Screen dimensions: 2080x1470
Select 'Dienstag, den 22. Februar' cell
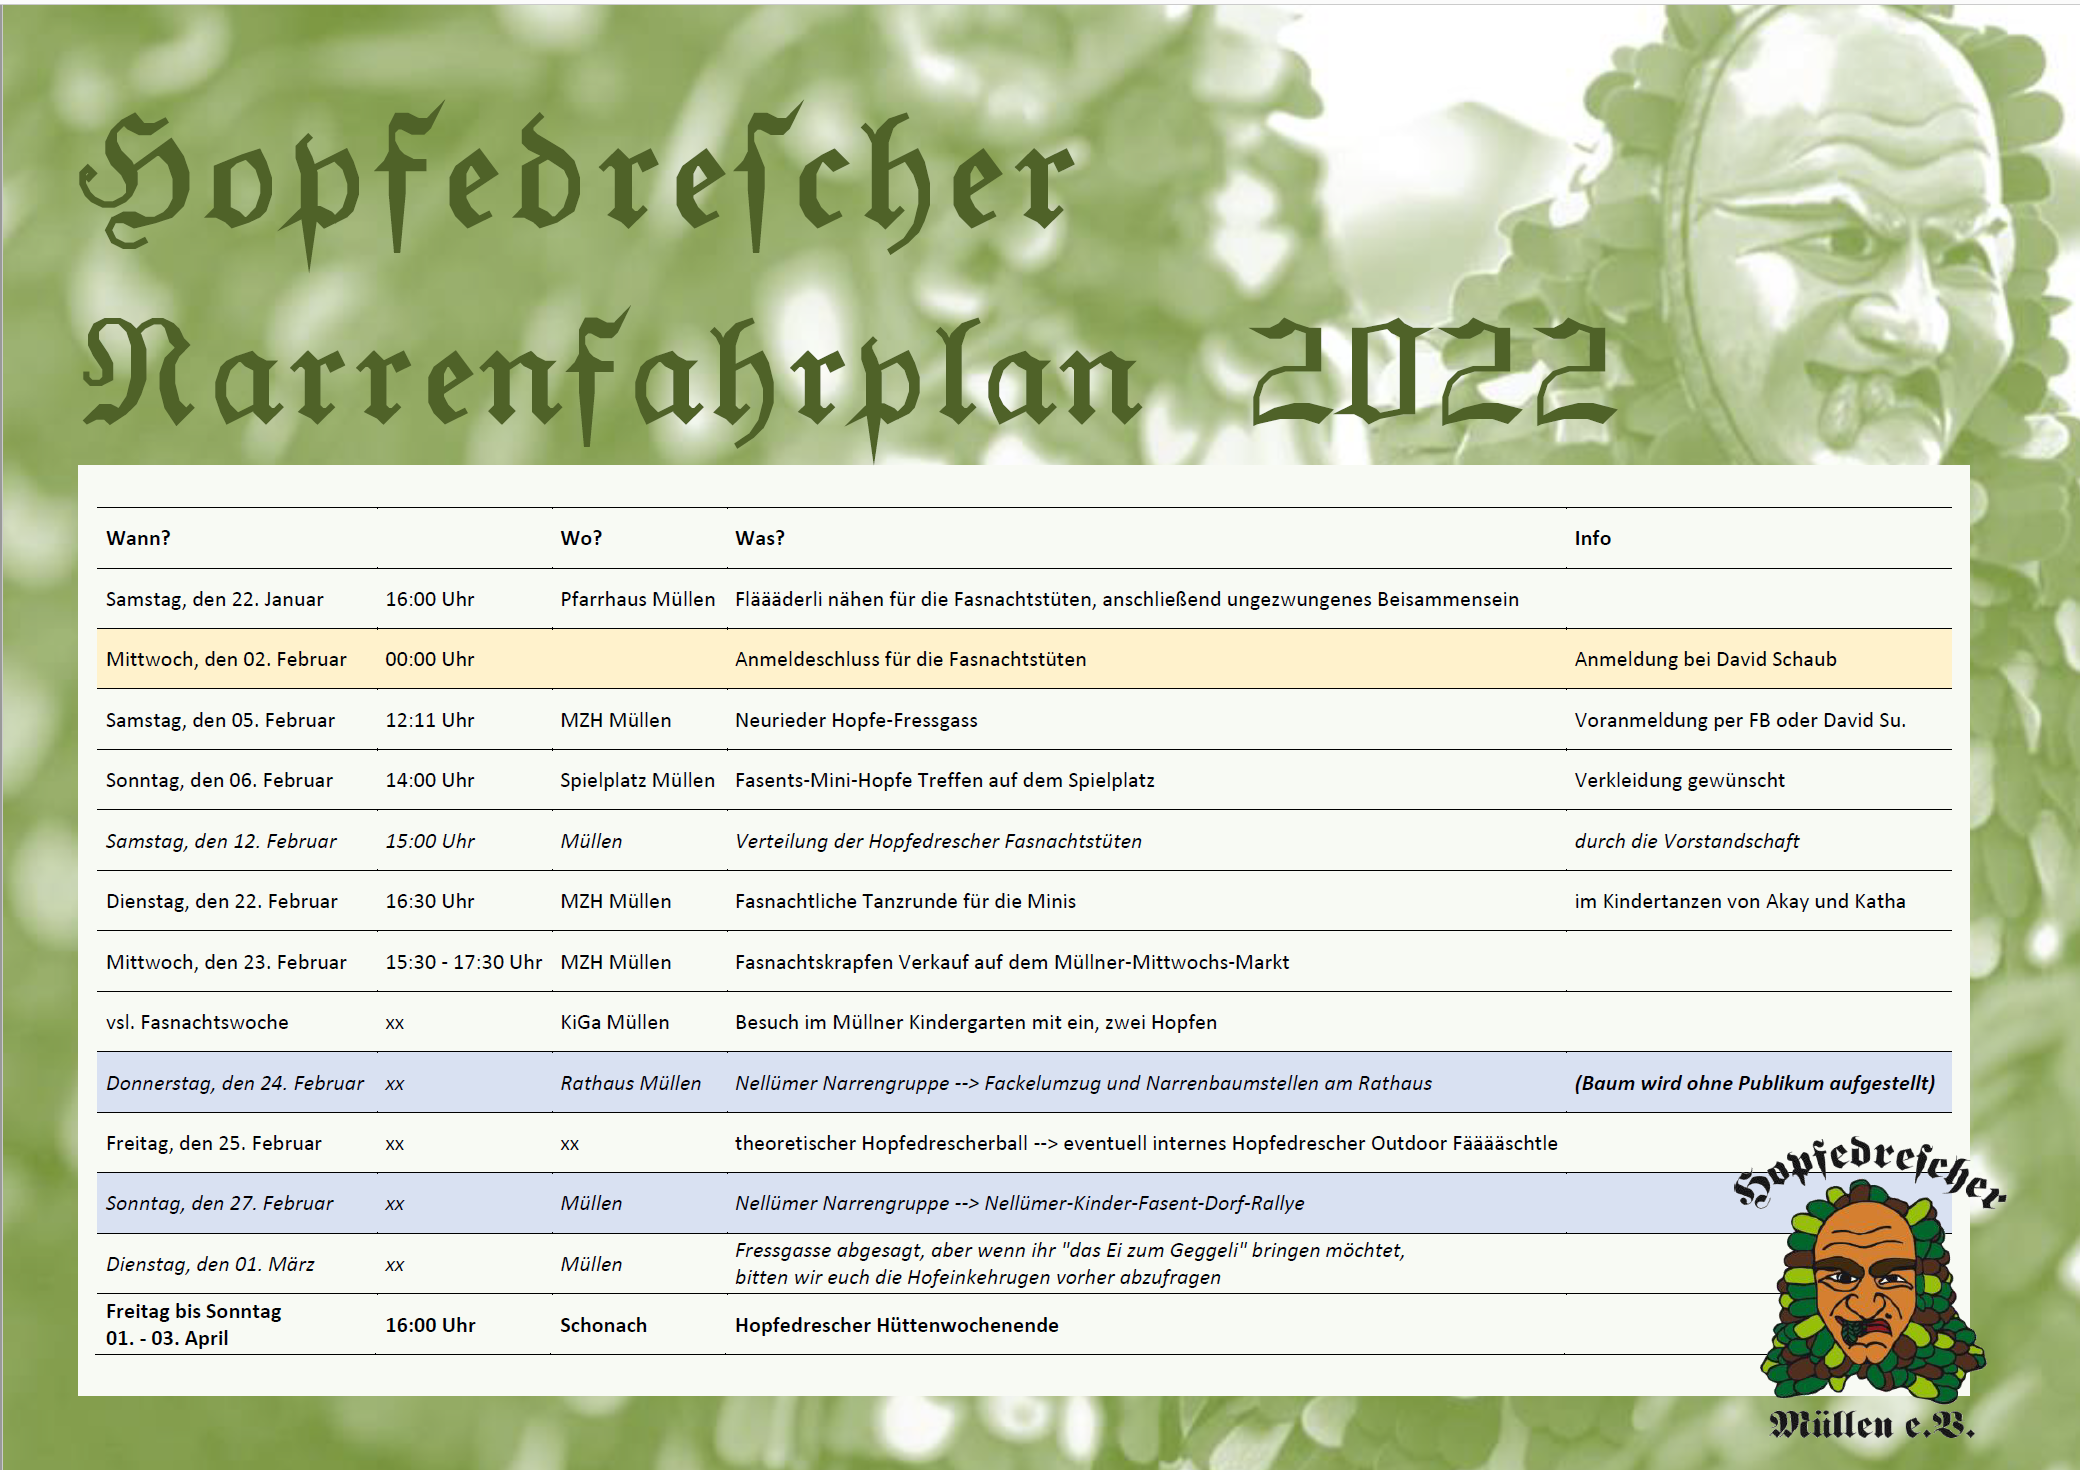click(222, 901)
